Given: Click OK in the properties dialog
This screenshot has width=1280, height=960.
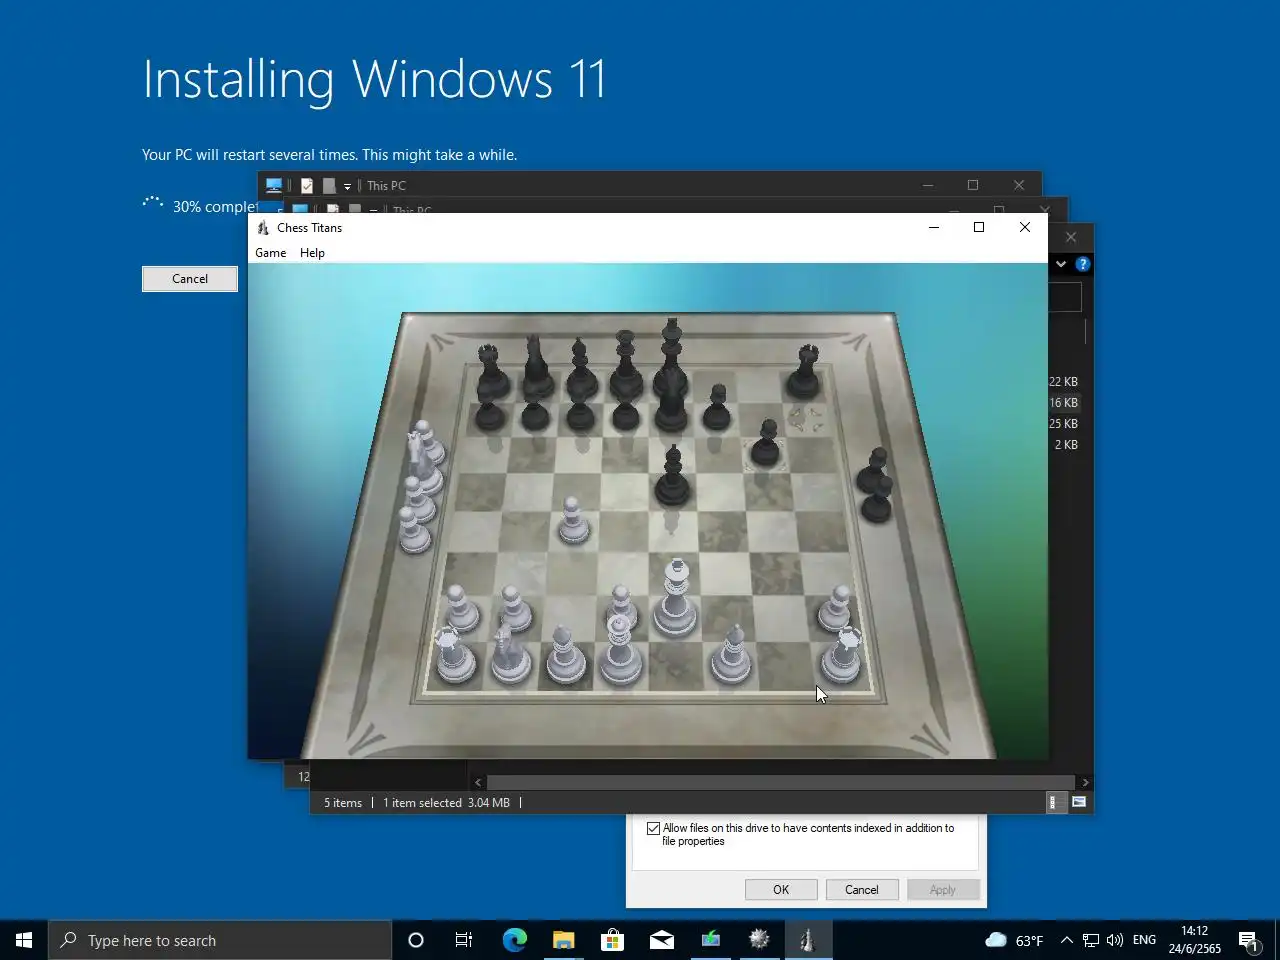Looking at the screenshot, I should (x=781, y=890).
